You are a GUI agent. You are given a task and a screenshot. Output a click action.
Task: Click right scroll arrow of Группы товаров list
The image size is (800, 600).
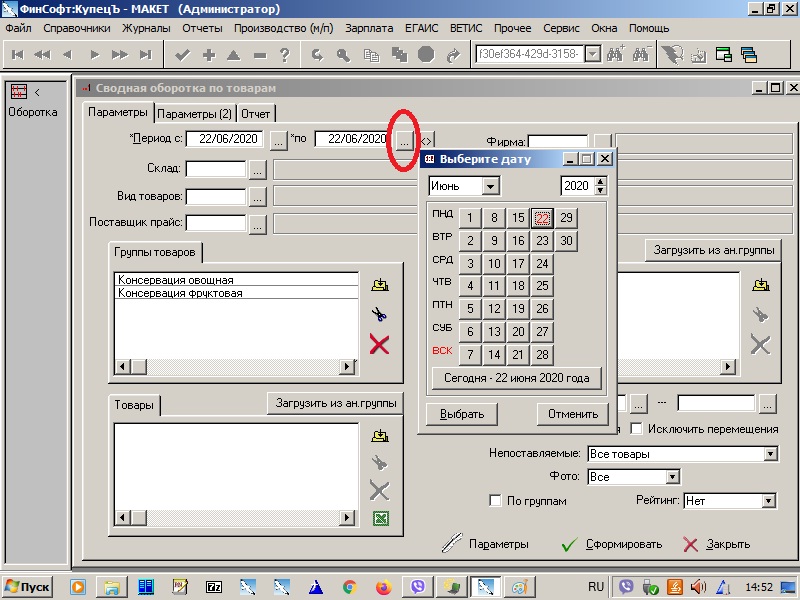coord(347,366)
